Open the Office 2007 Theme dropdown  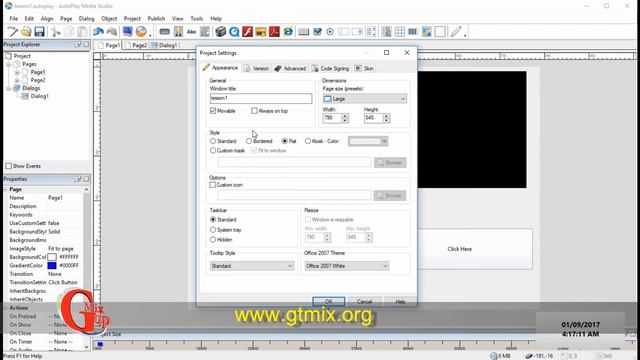point(347,266)
